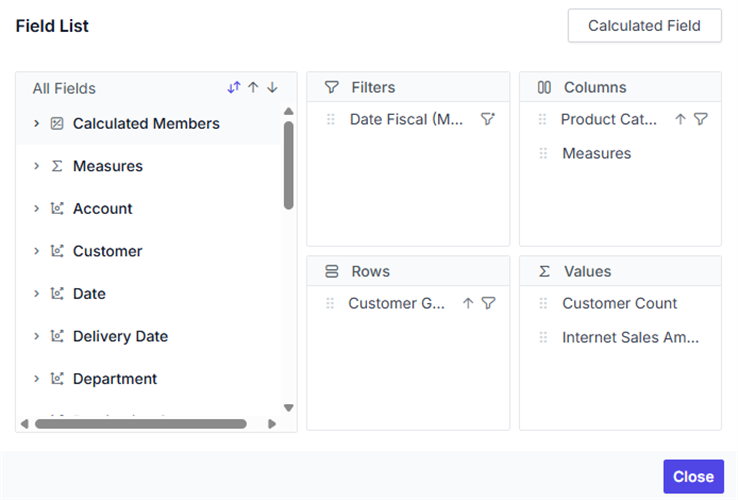Screen dimensions: 738x500
Task: Click field tree scroll right arrow
Action: point(272,424)
